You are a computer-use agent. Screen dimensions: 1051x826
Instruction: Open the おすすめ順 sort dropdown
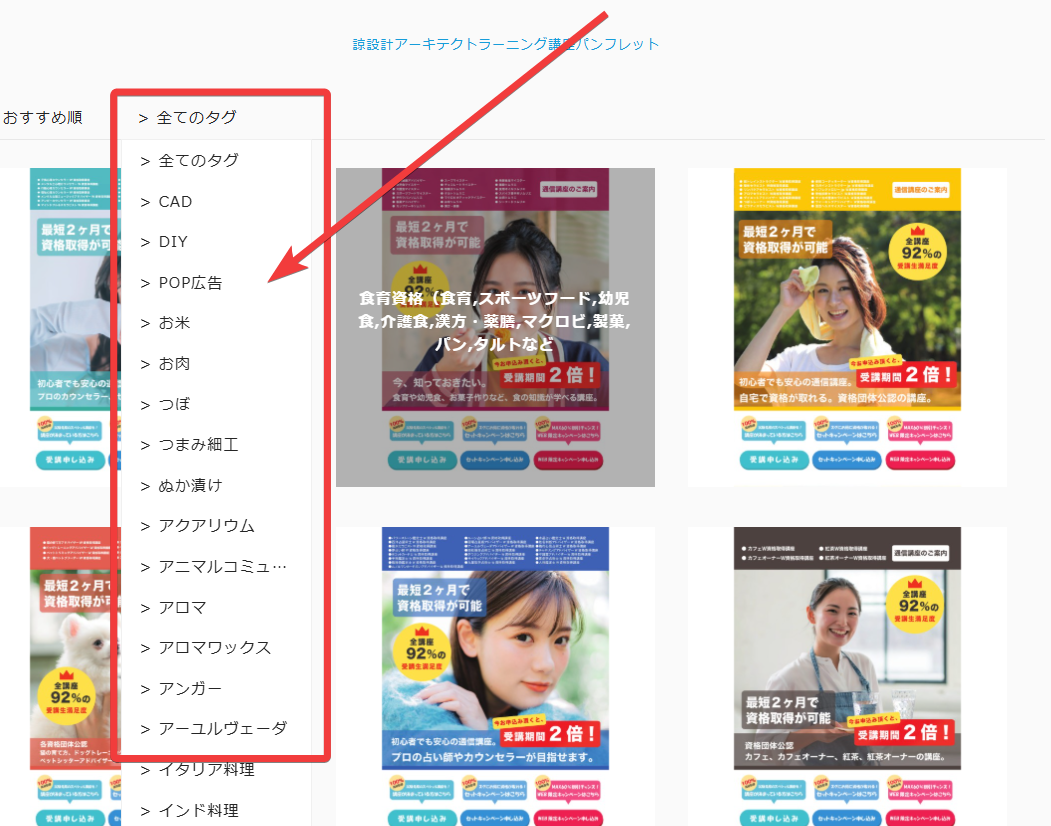pos(43,117)
